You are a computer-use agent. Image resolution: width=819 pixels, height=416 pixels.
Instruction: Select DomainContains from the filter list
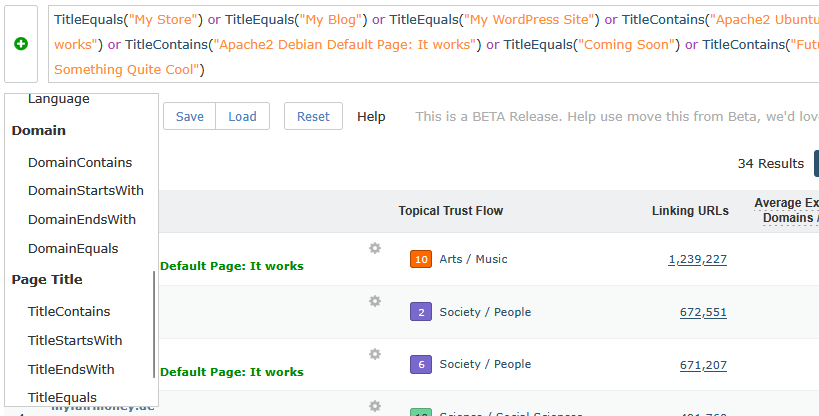[80, 162]
